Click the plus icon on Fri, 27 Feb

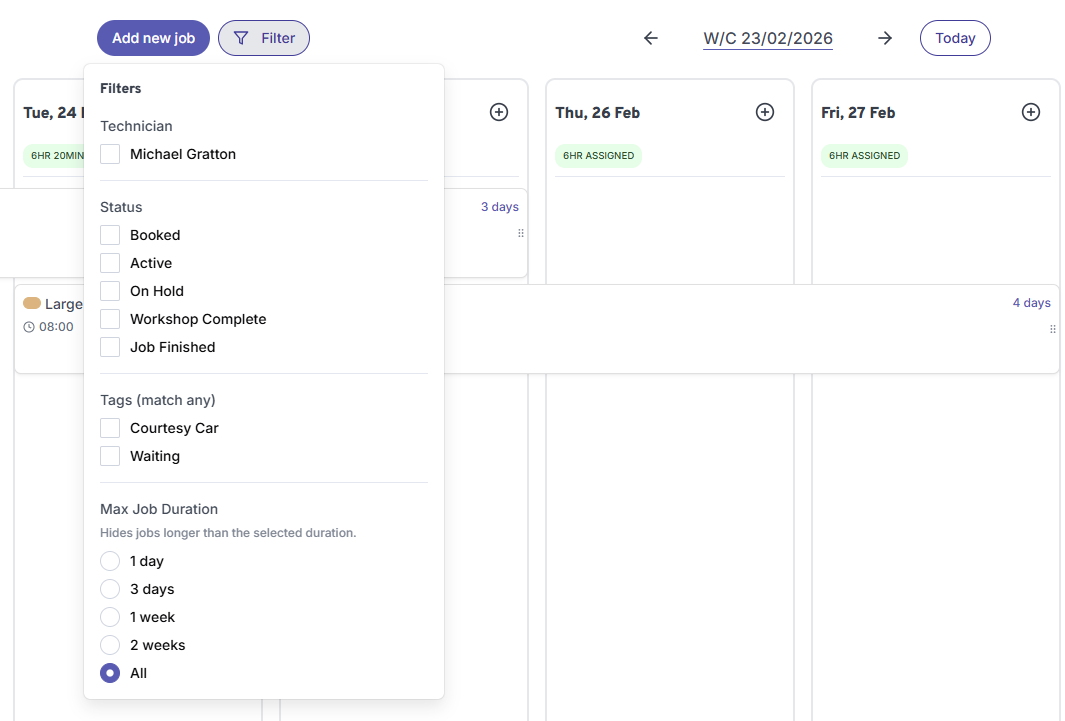[1031, 112]
